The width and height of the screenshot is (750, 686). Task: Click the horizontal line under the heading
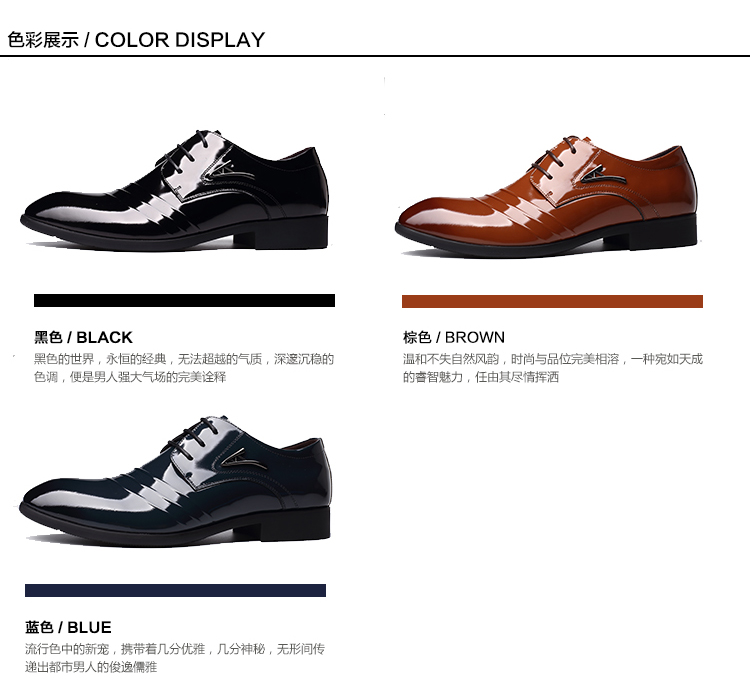click(x=375, y=56)
